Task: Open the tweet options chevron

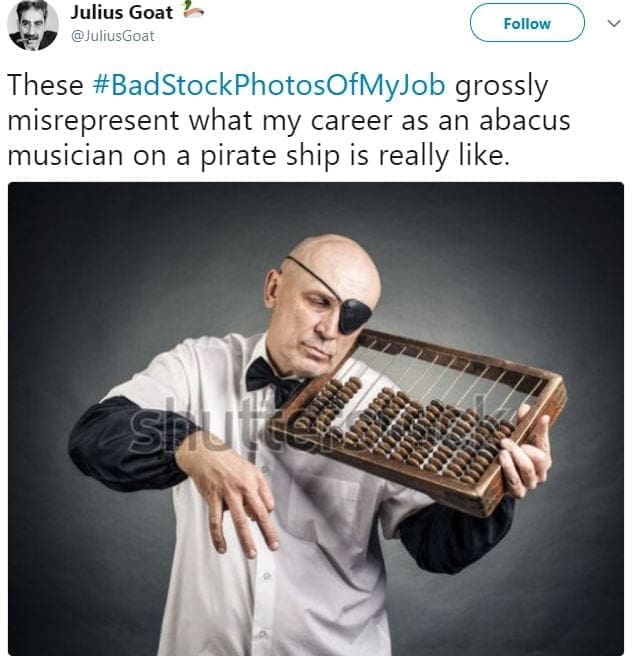Action: point(614,23)
